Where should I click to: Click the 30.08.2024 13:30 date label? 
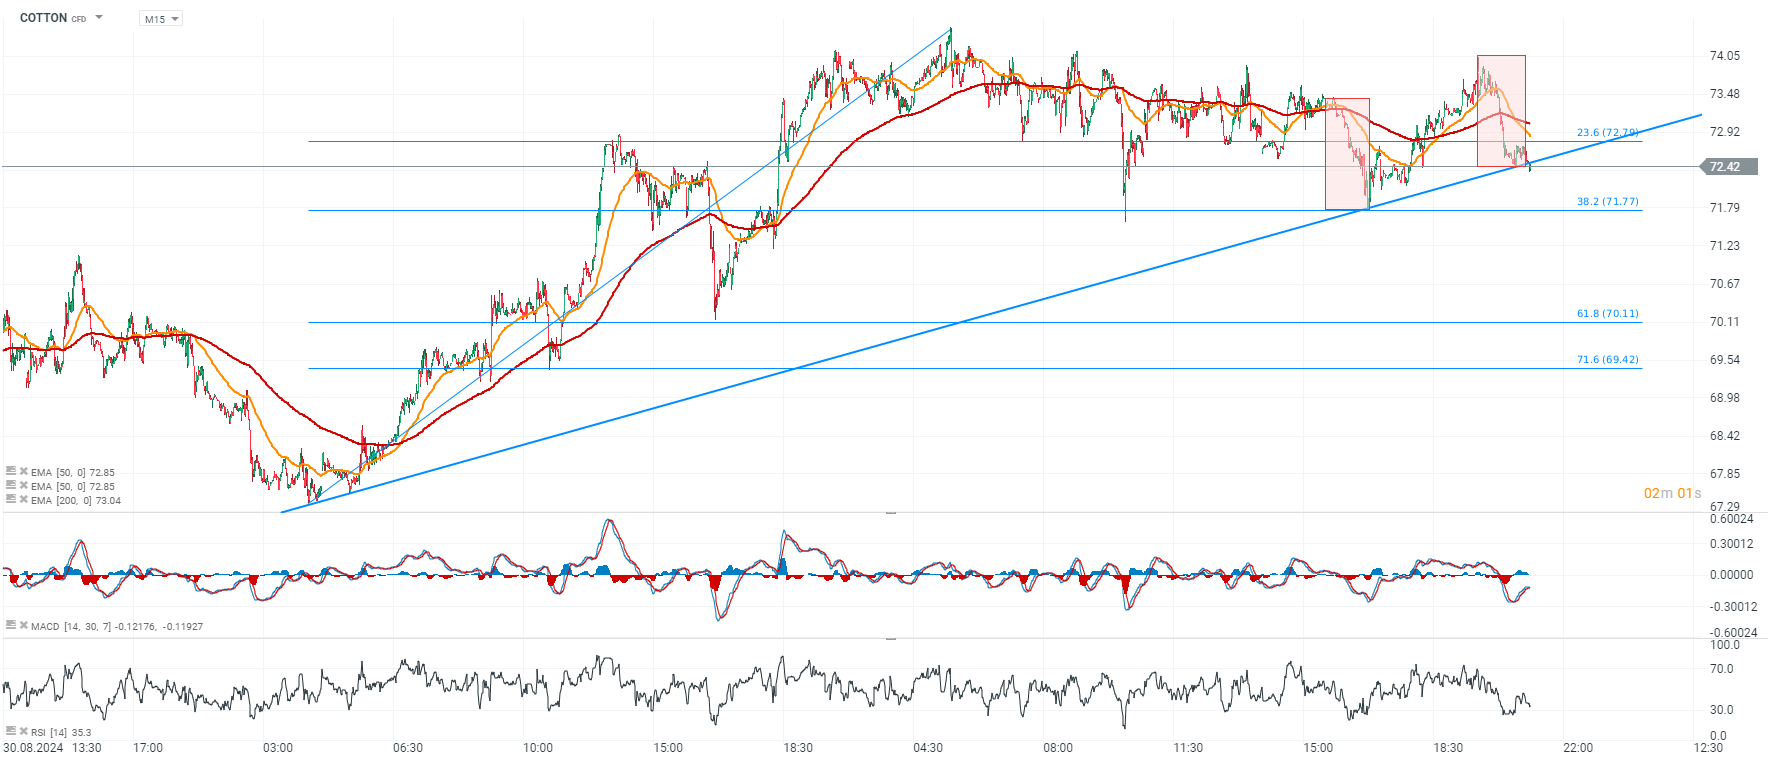coord(52,748)
